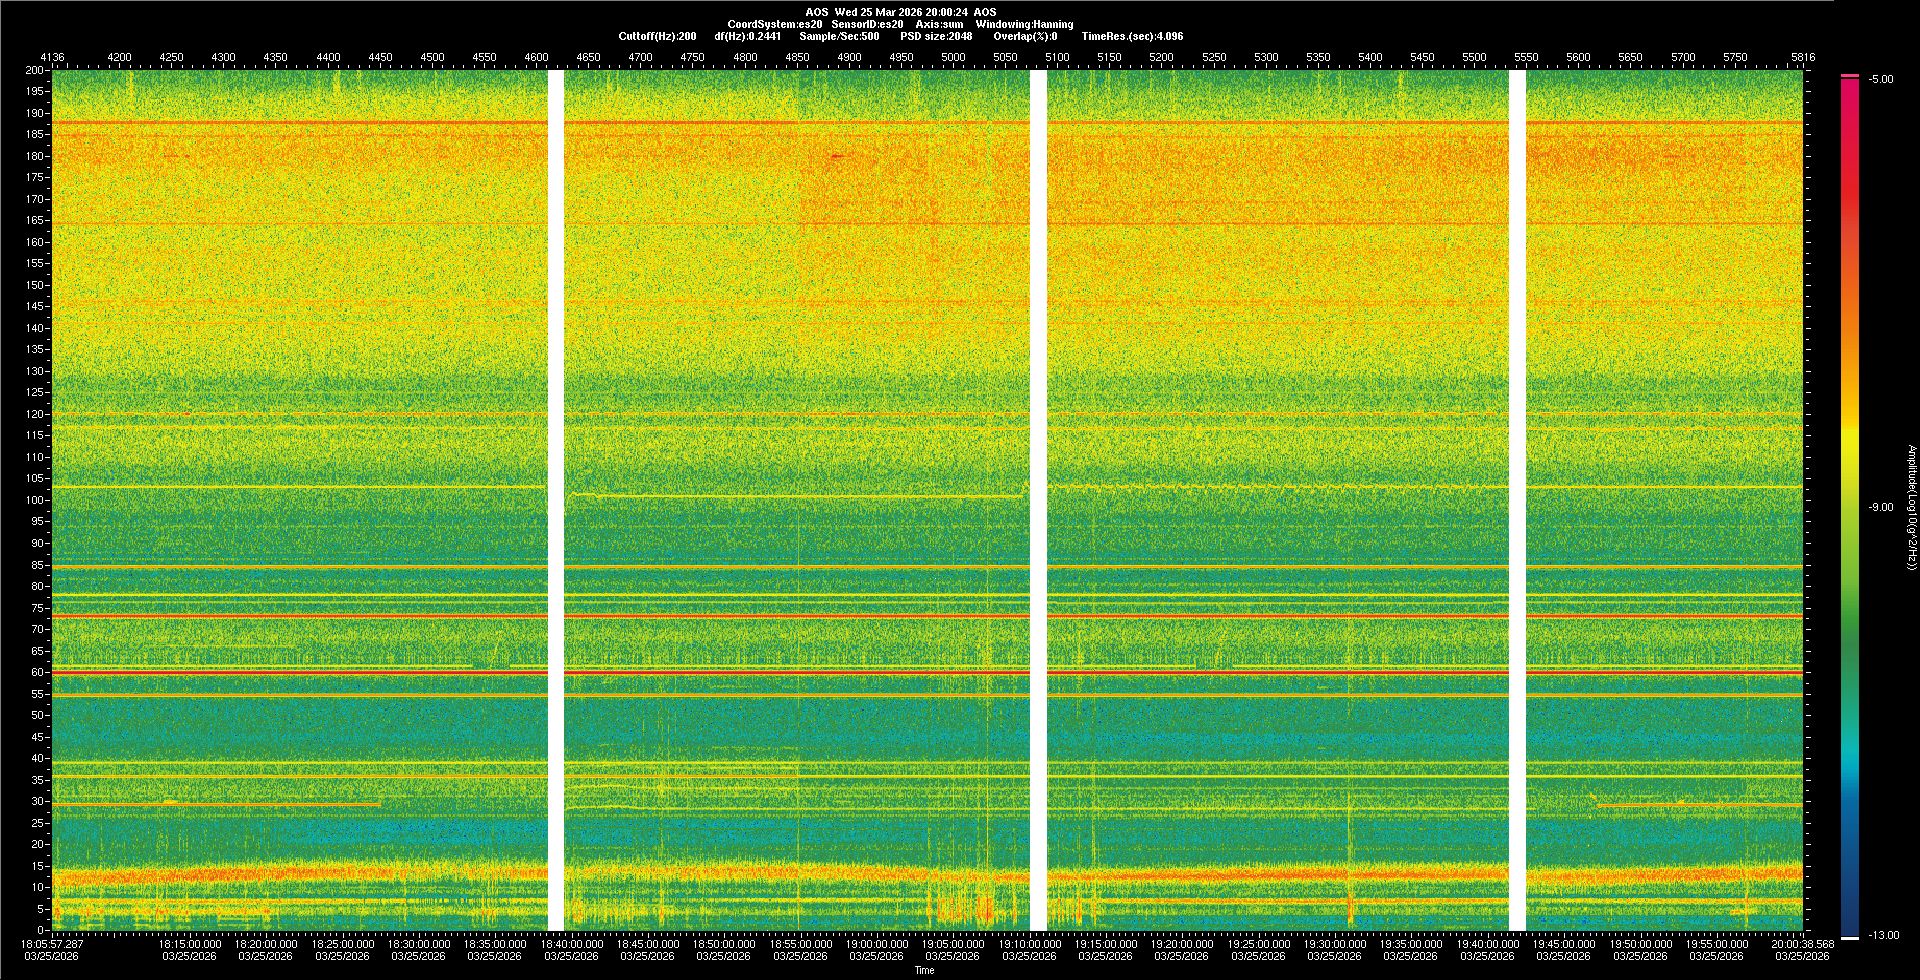Select the 18:05:57.287 start timestamp
1920x980 pixels.
coord(52,944)
